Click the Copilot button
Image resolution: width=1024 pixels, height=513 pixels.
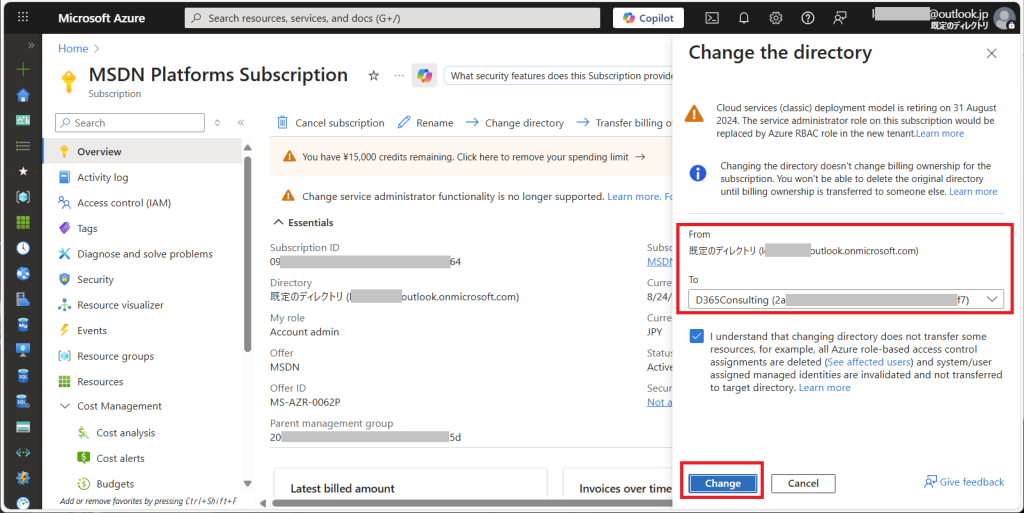point(648,18)
